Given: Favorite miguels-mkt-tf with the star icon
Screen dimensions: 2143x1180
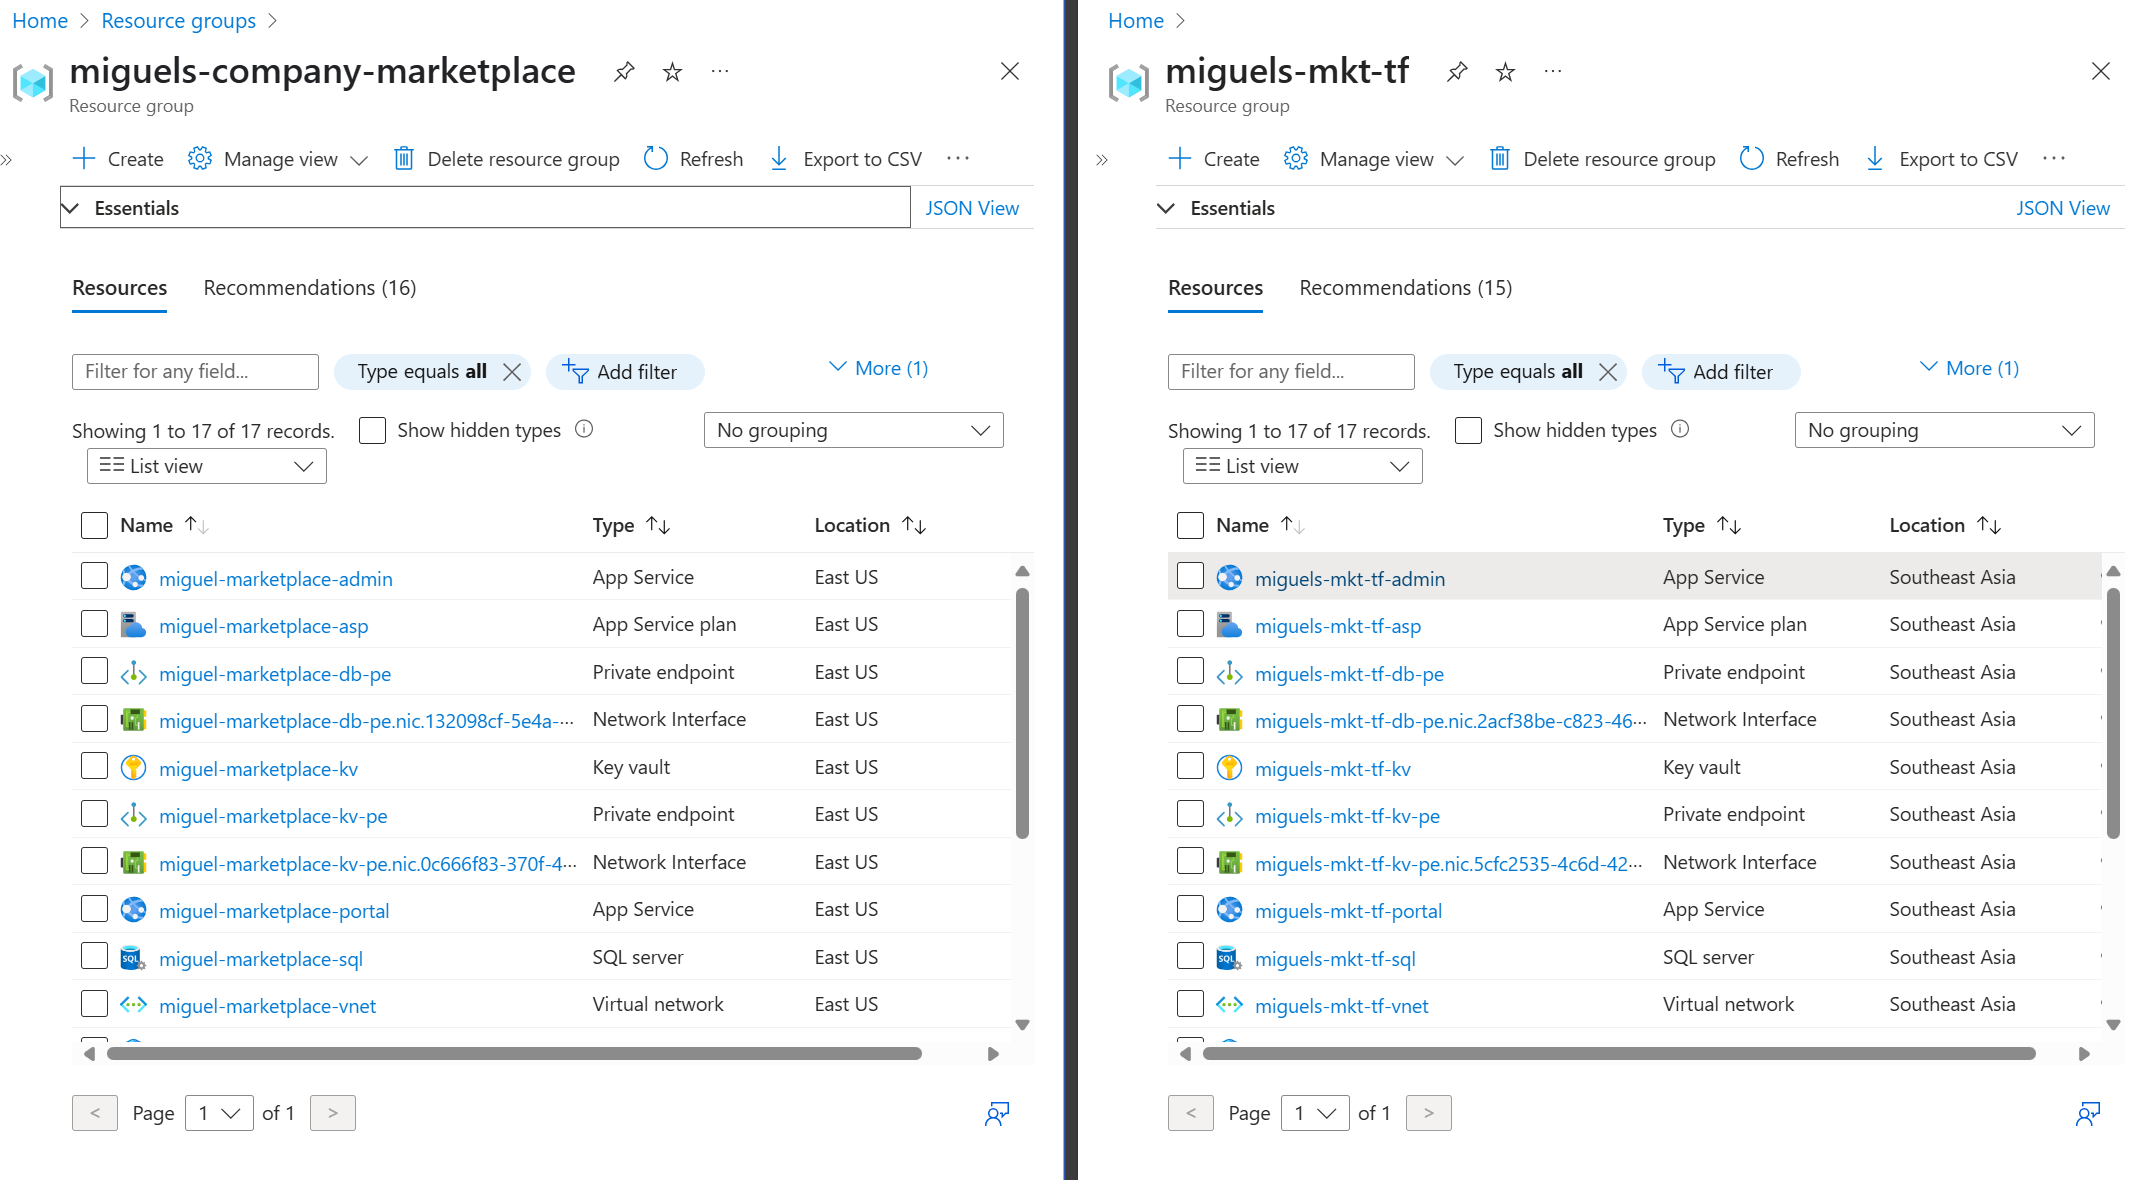Looking at the screenshot, I should 1505,72.
